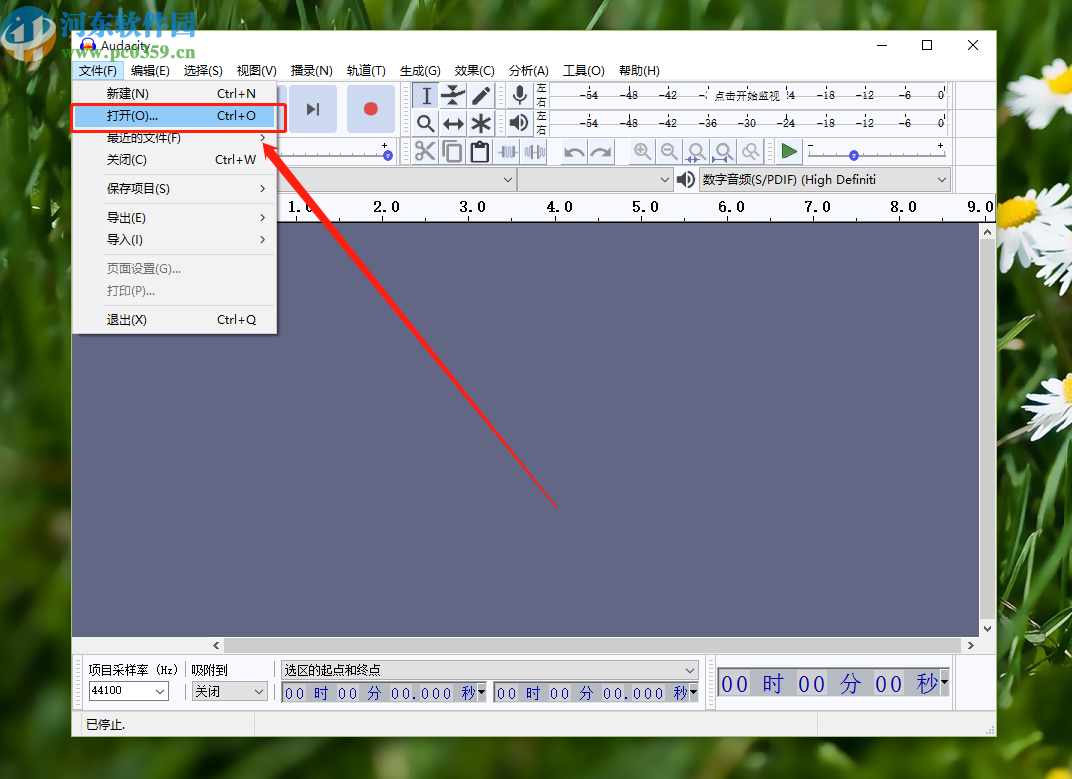
Task: Select the Zoom magnifier tool
Action: [426, 124]
